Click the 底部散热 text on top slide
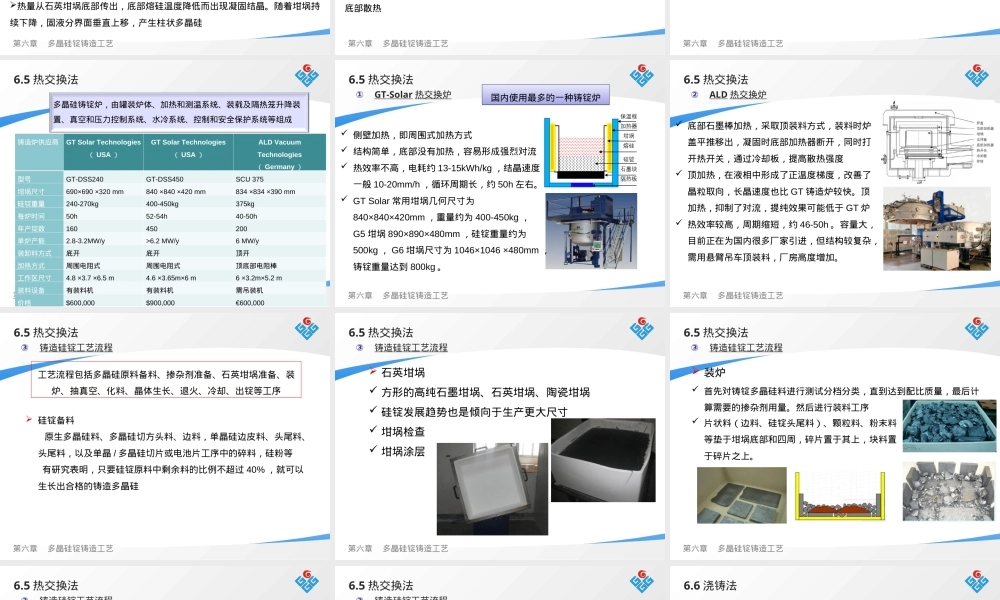The height and width of the screenshot is (600, 1000). pos(363,8)
